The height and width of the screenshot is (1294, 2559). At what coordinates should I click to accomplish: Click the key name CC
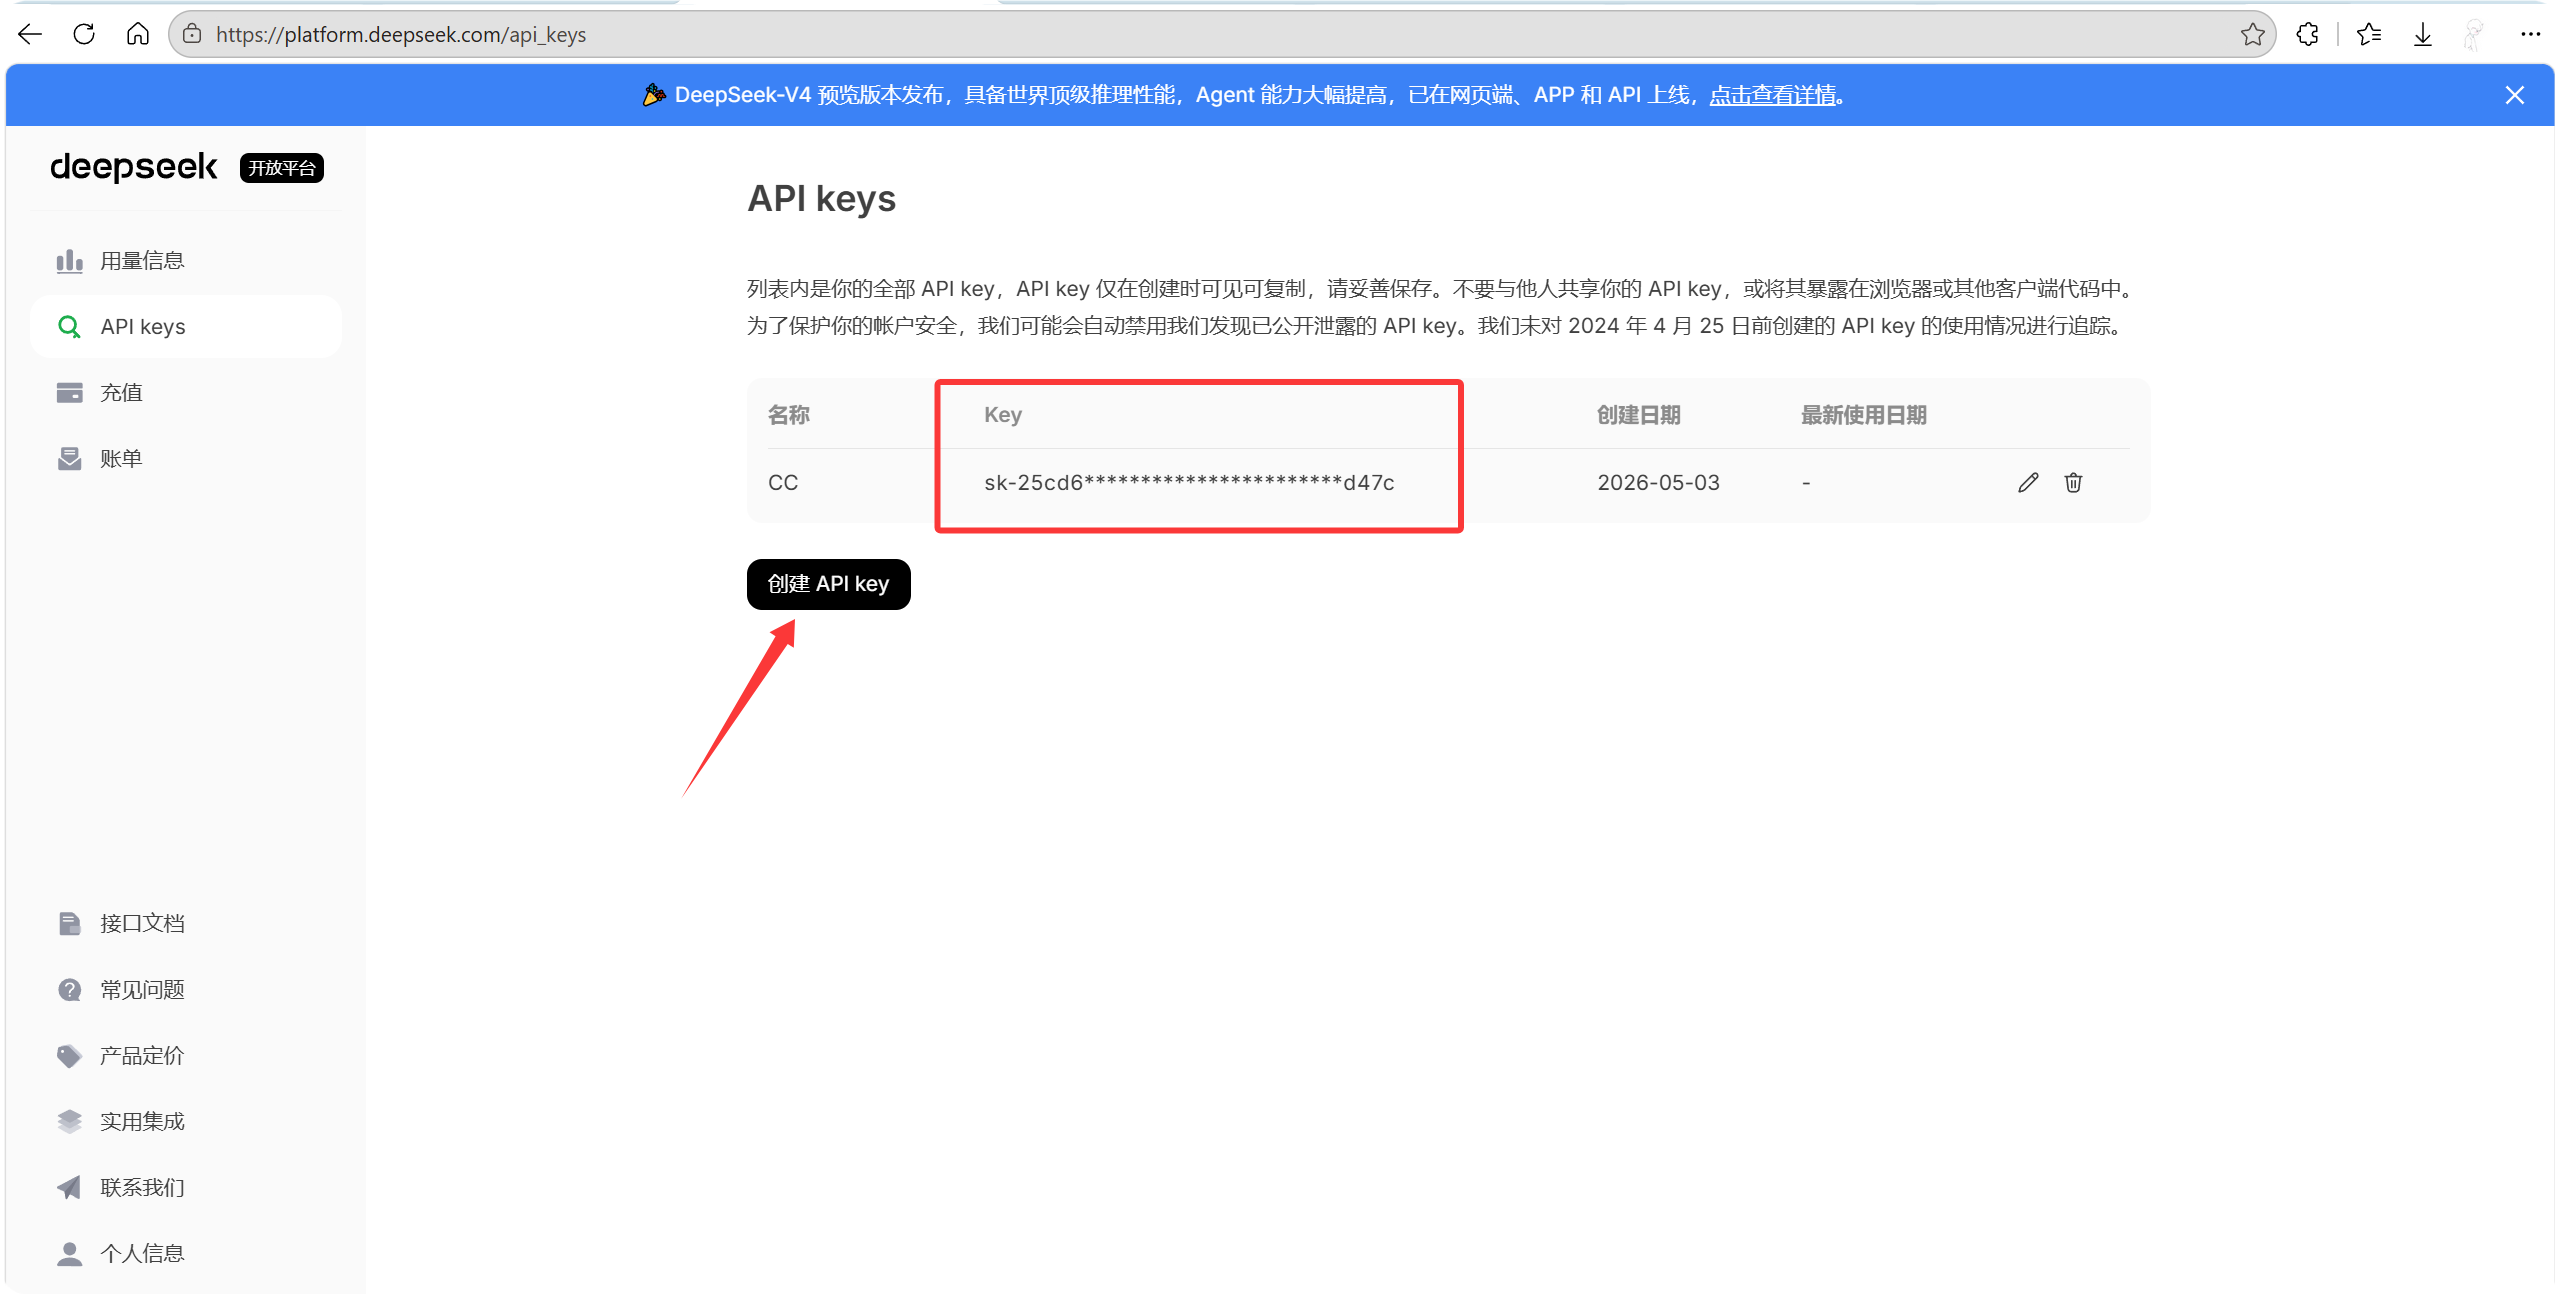click(x=783, y=483)
